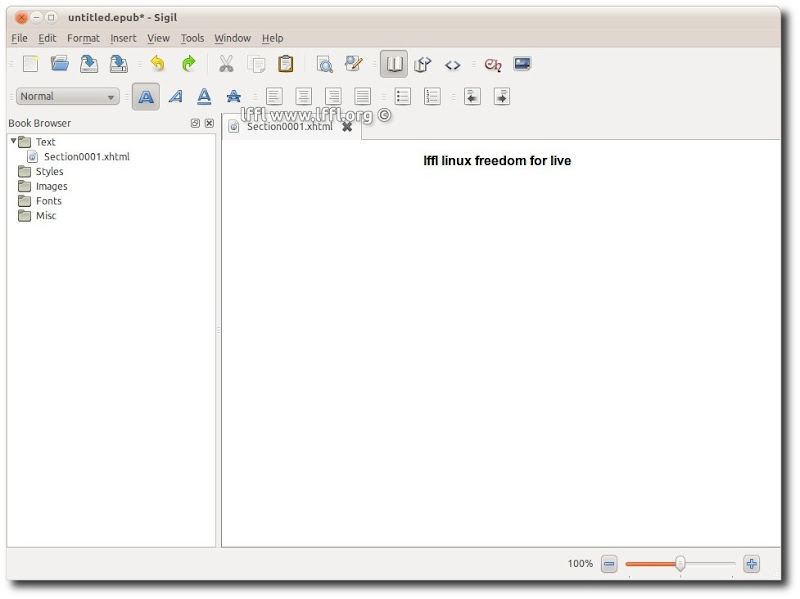Open the Normal paragraph style dropdown
This screenshot has width=800, height=599.
(67, 96)
